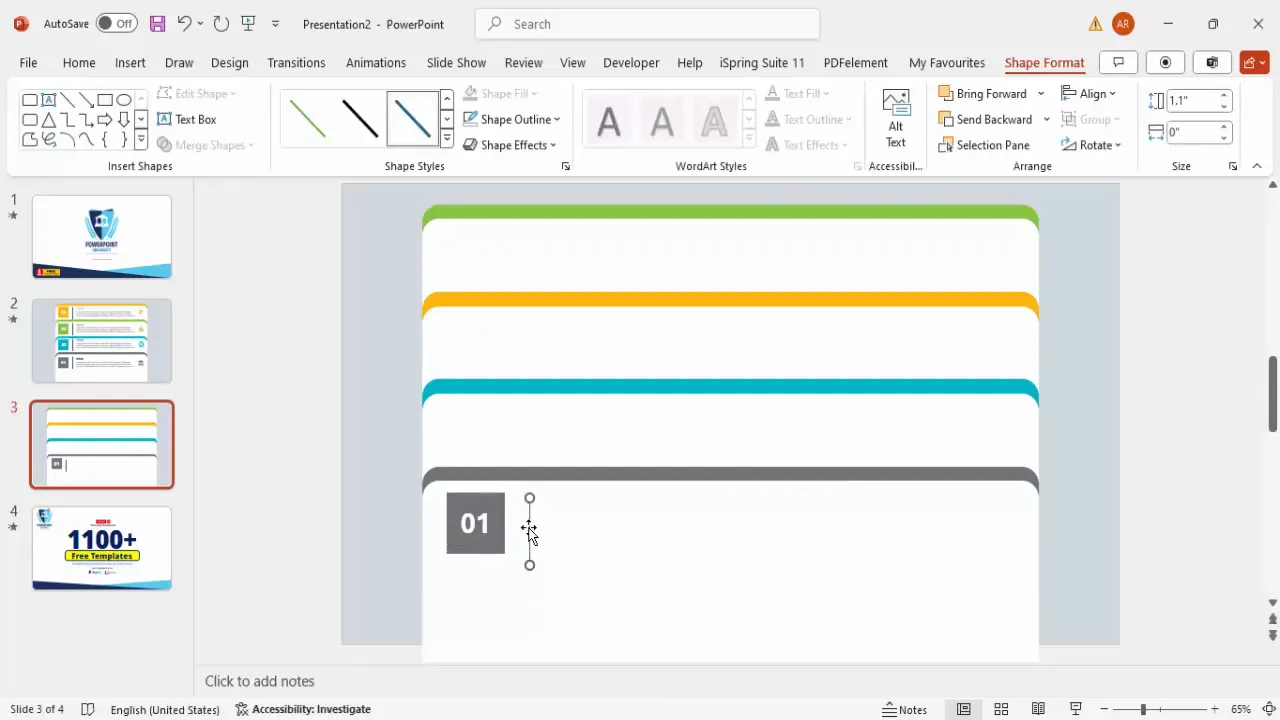
Task: Click the Bring Forward button
Action: pos(983,93)
